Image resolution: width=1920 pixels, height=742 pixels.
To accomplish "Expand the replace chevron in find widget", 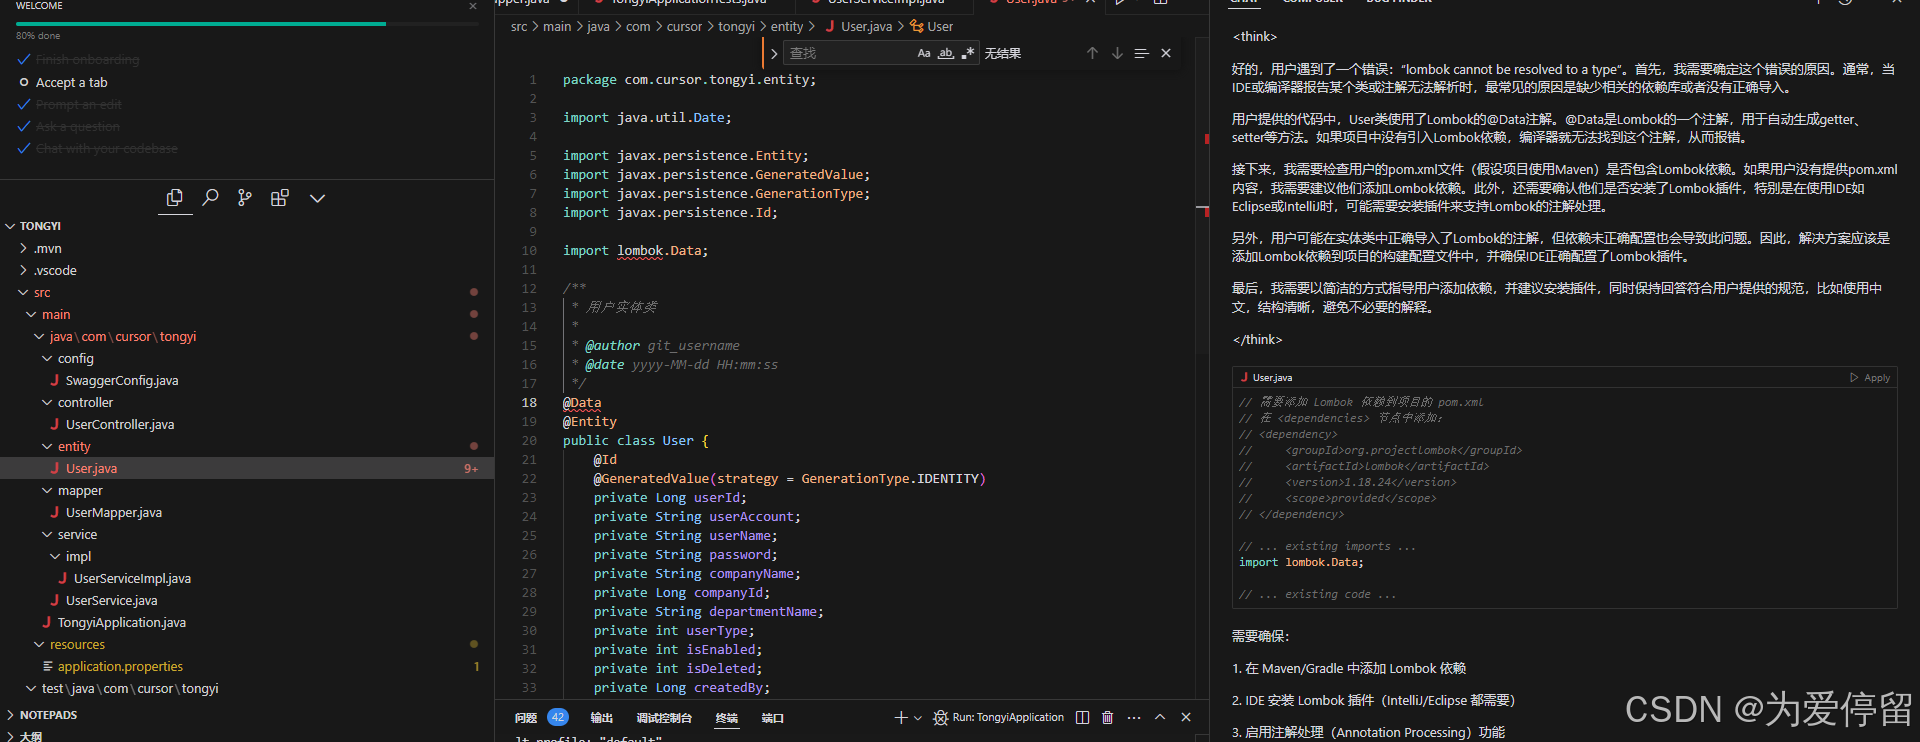I will pyautogui.click(x=774, y=53).
